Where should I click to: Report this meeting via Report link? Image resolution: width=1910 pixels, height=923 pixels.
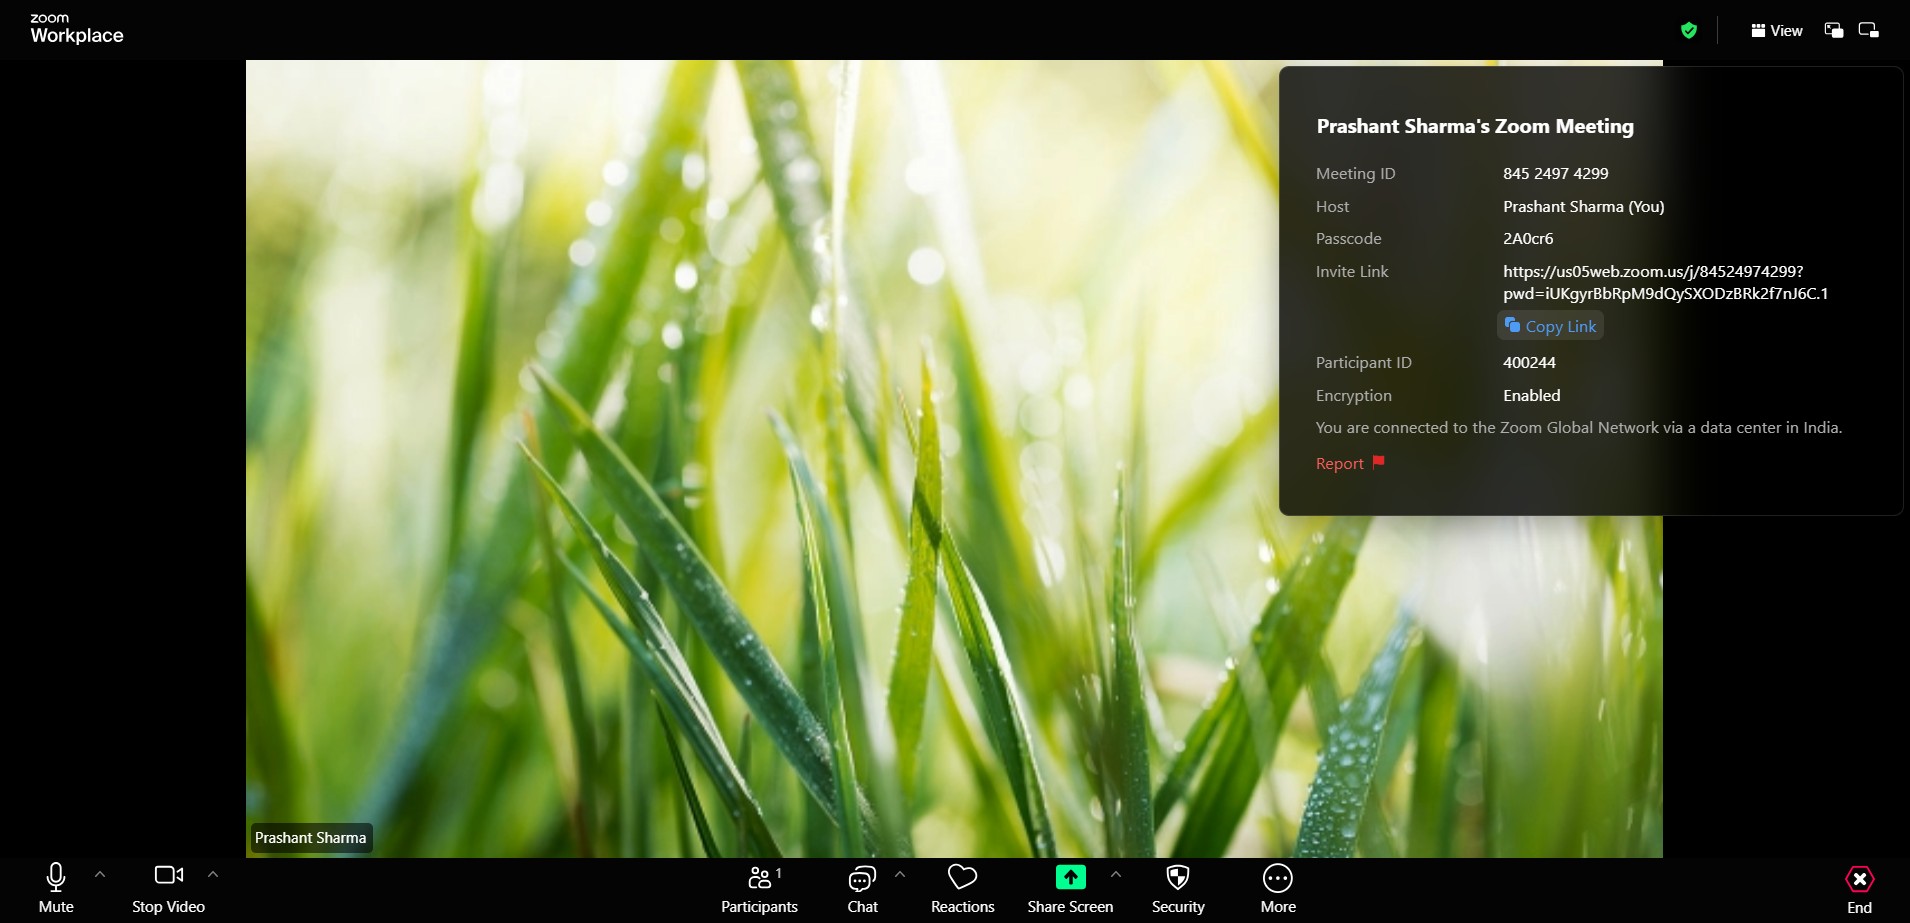(1339, 464)
